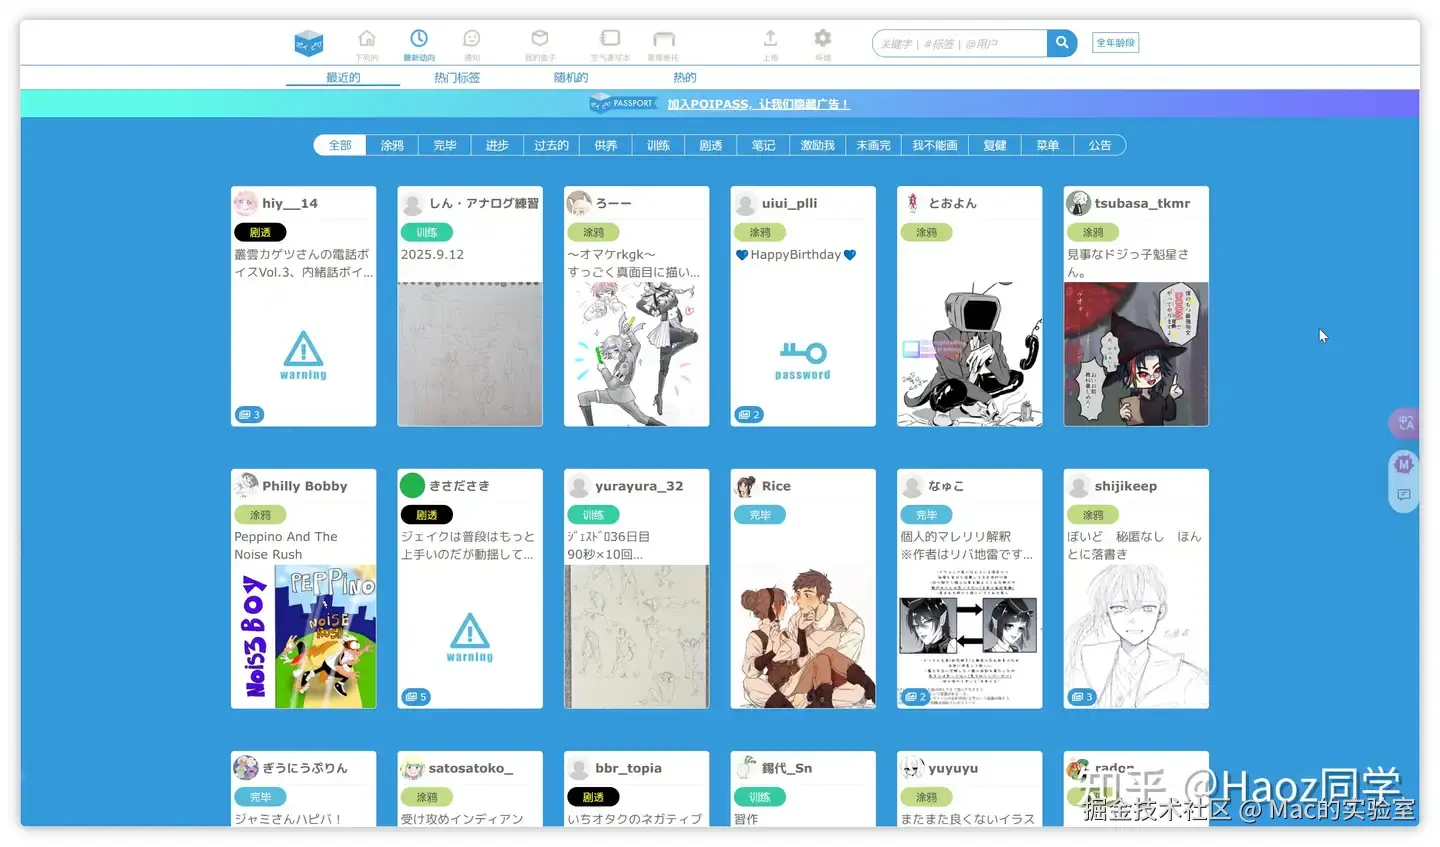The height and width of the screenshot is (847, 1440).
Task: Click the green avatar of きさだきき
Action: tap(413, 485)
